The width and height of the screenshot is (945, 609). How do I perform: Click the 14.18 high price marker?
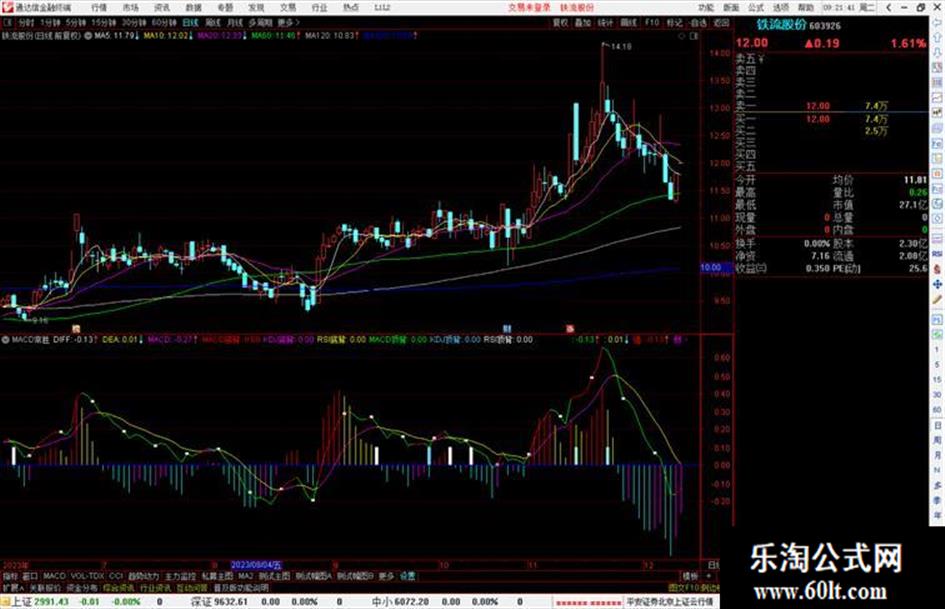[x=621, y=46]
